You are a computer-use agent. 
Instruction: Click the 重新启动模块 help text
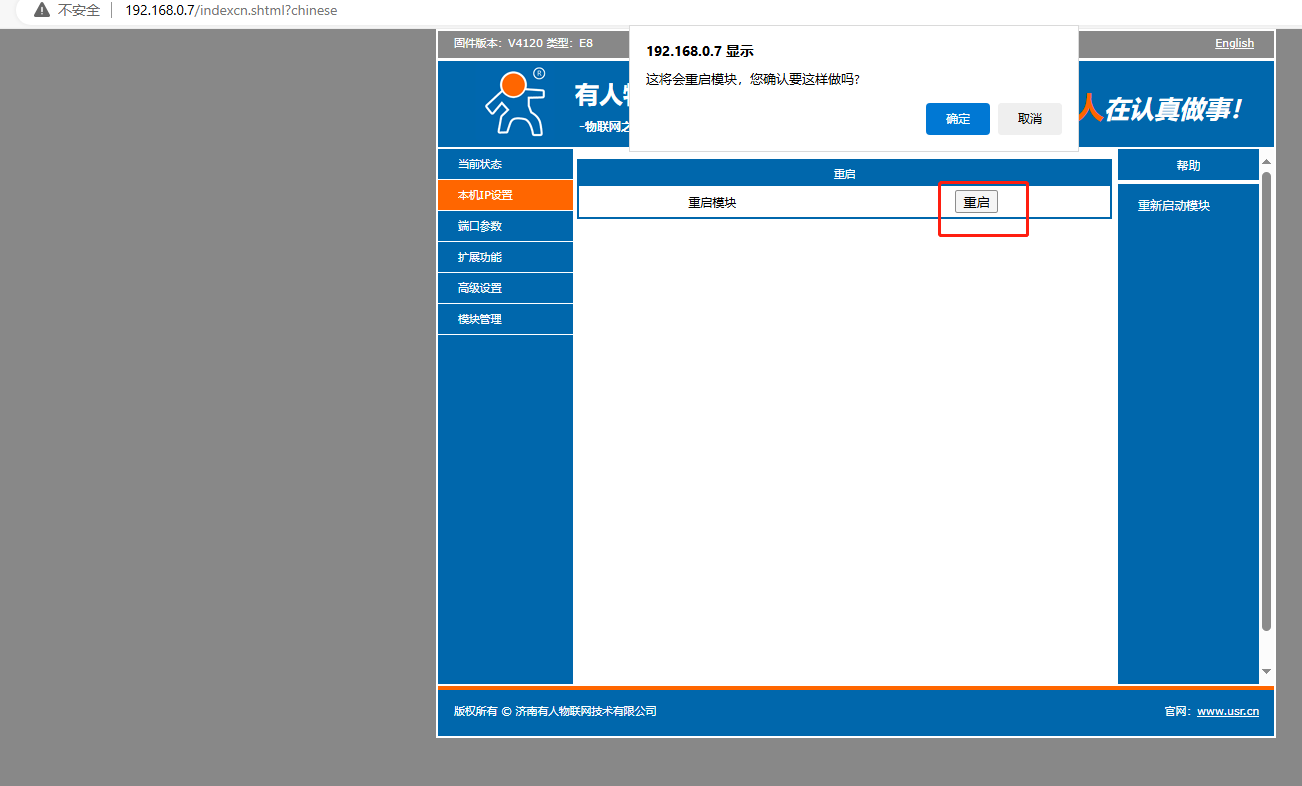click(1173, 206)
